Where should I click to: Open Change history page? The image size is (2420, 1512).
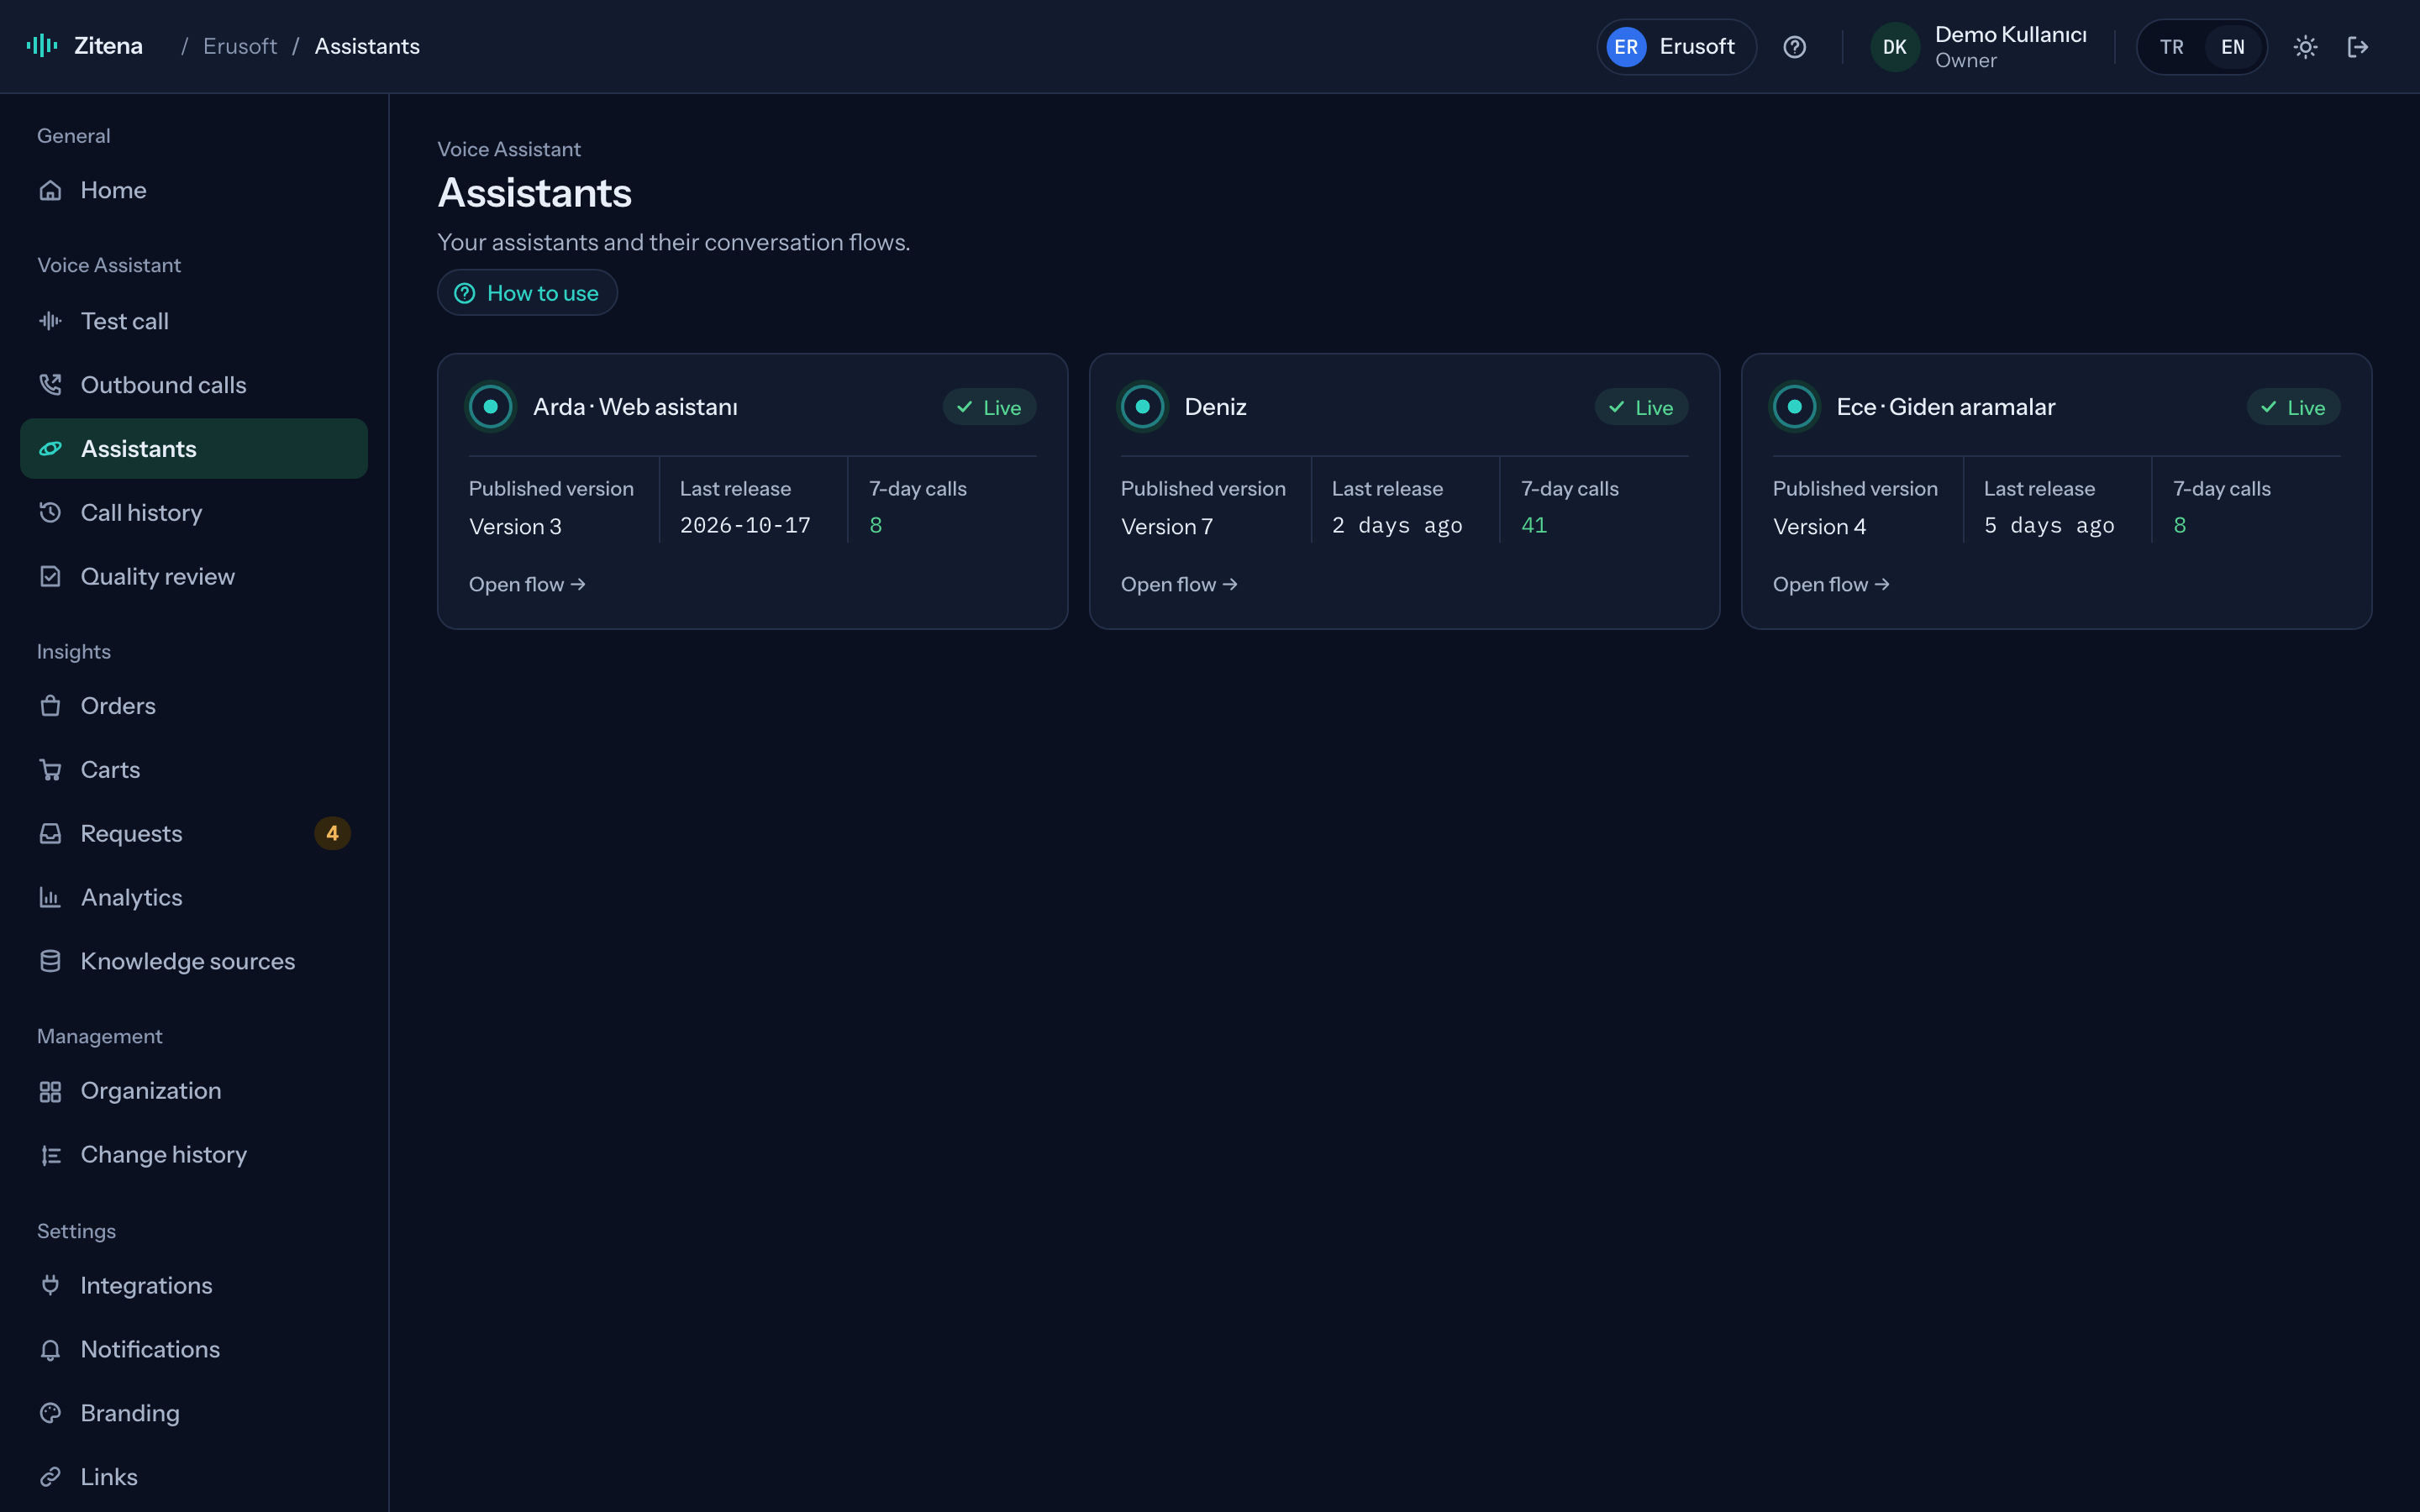point(194,1155)
